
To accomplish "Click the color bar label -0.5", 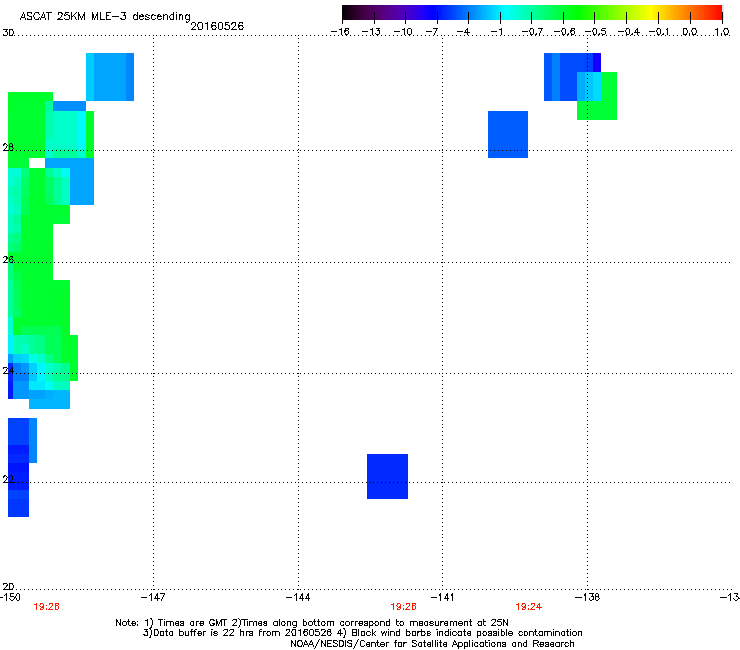I will coord(596,32).
